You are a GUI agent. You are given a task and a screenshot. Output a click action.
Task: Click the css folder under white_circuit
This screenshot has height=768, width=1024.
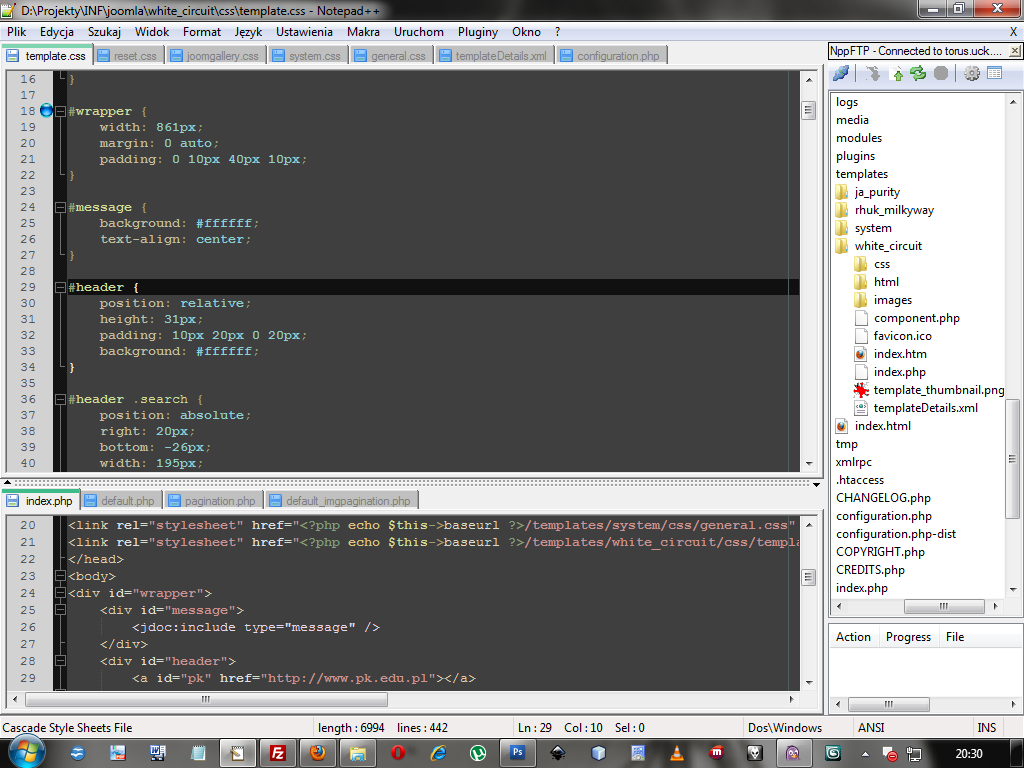881,264
